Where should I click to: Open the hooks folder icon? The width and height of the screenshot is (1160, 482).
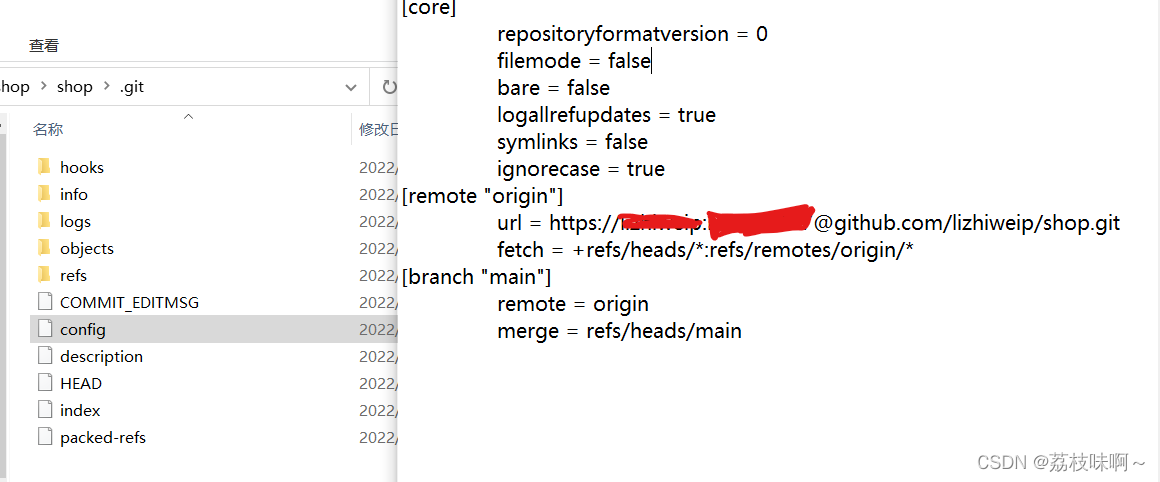pos(44,167)
